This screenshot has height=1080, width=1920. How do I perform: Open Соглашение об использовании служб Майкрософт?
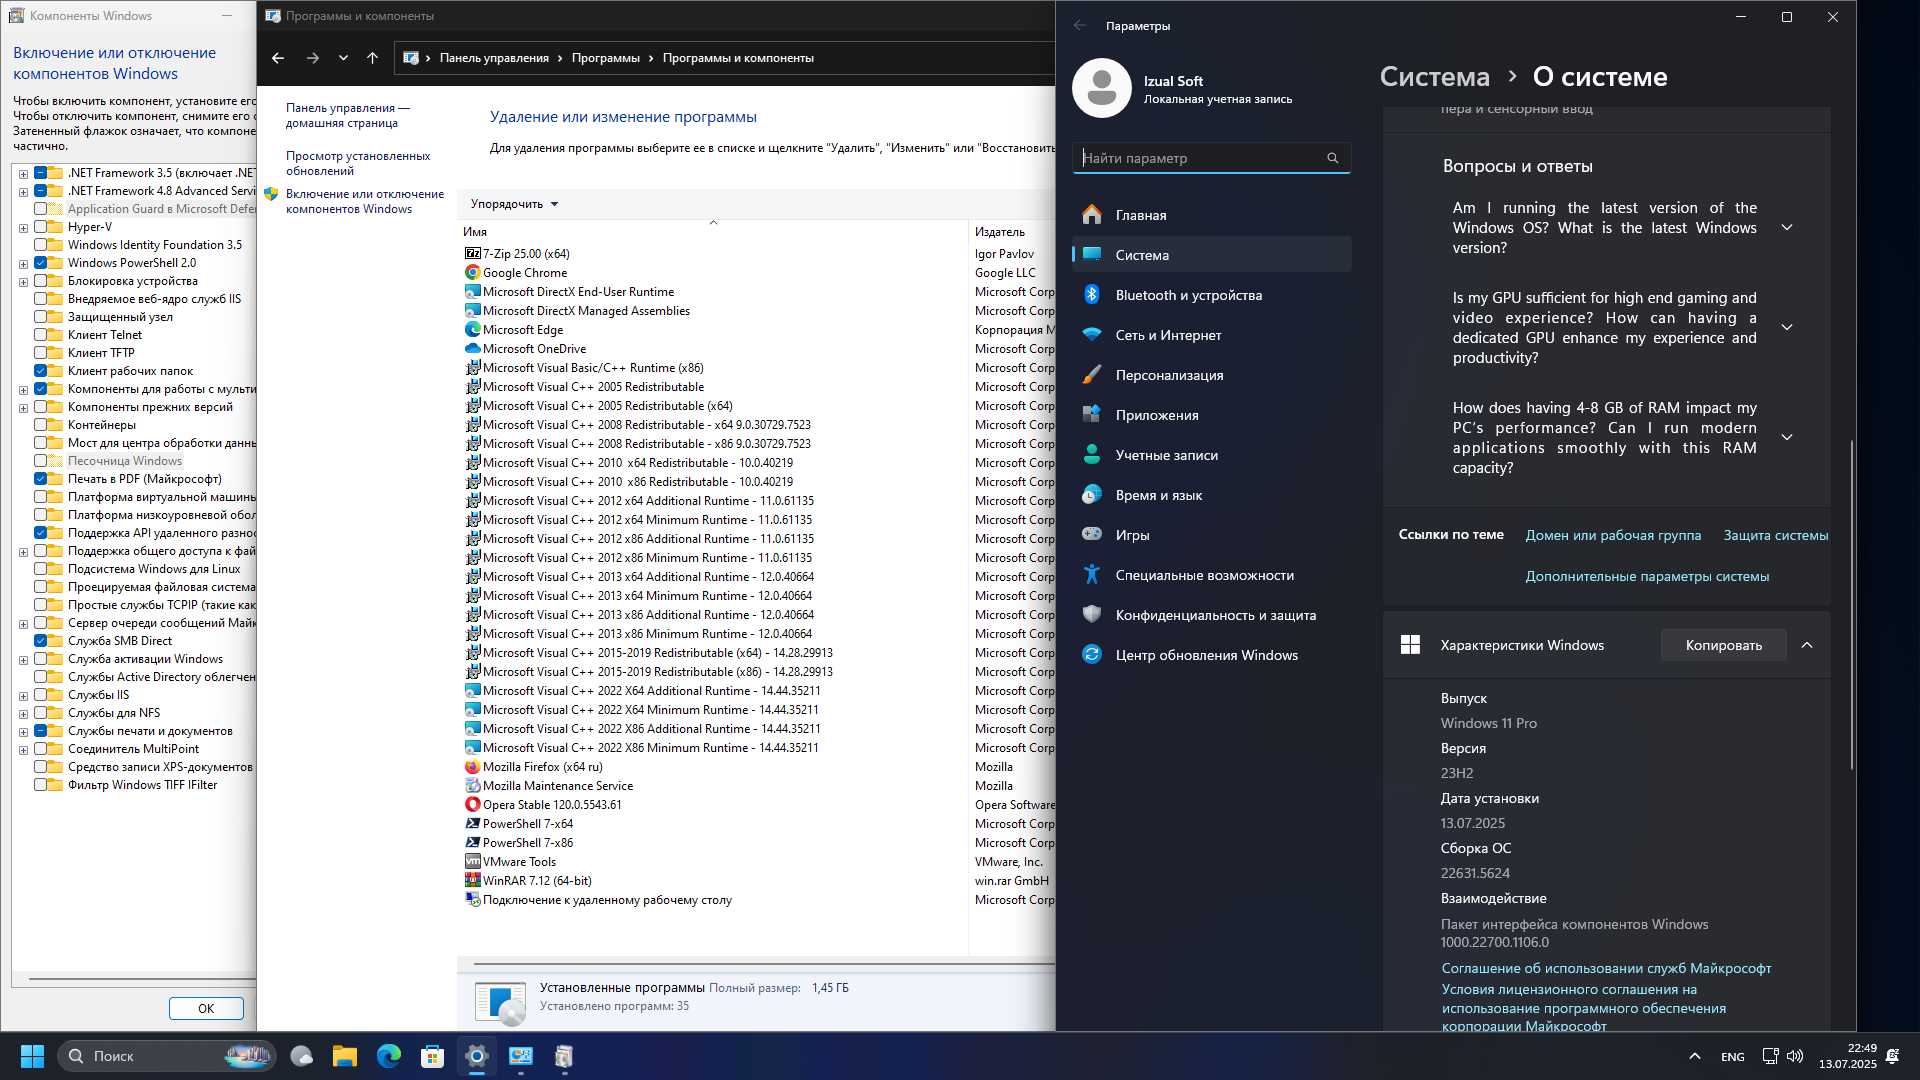[x=1606, y=968]
